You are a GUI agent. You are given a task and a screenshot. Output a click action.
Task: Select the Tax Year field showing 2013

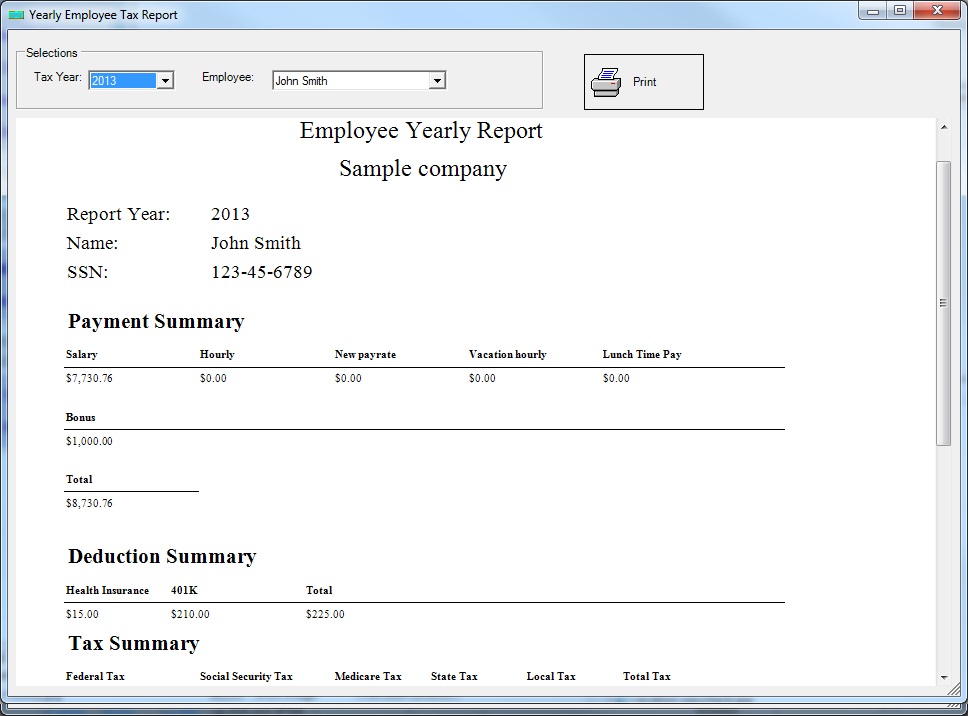122,81
